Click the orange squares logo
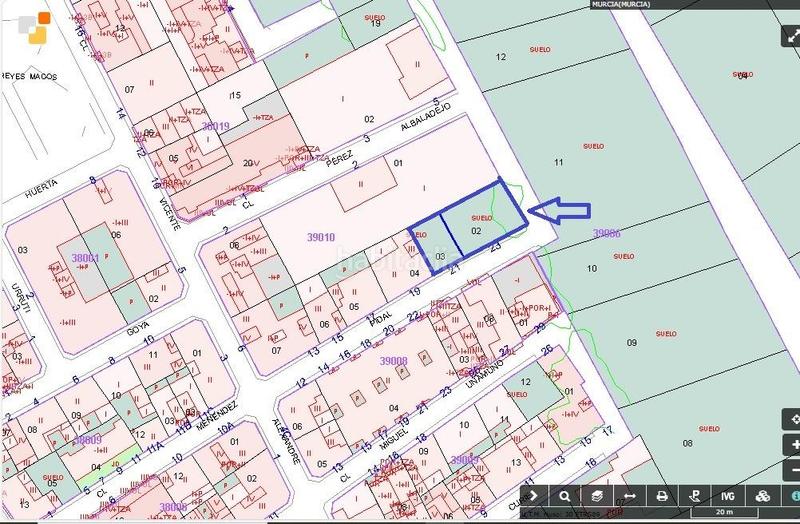 click(x=36, y=26)
